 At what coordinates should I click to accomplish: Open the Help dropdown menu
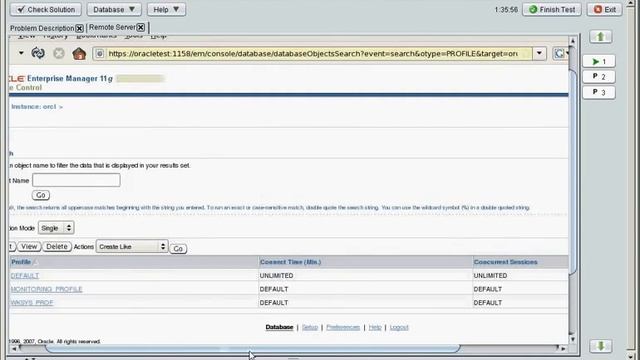pyautogui.click(x=166, y=9)
